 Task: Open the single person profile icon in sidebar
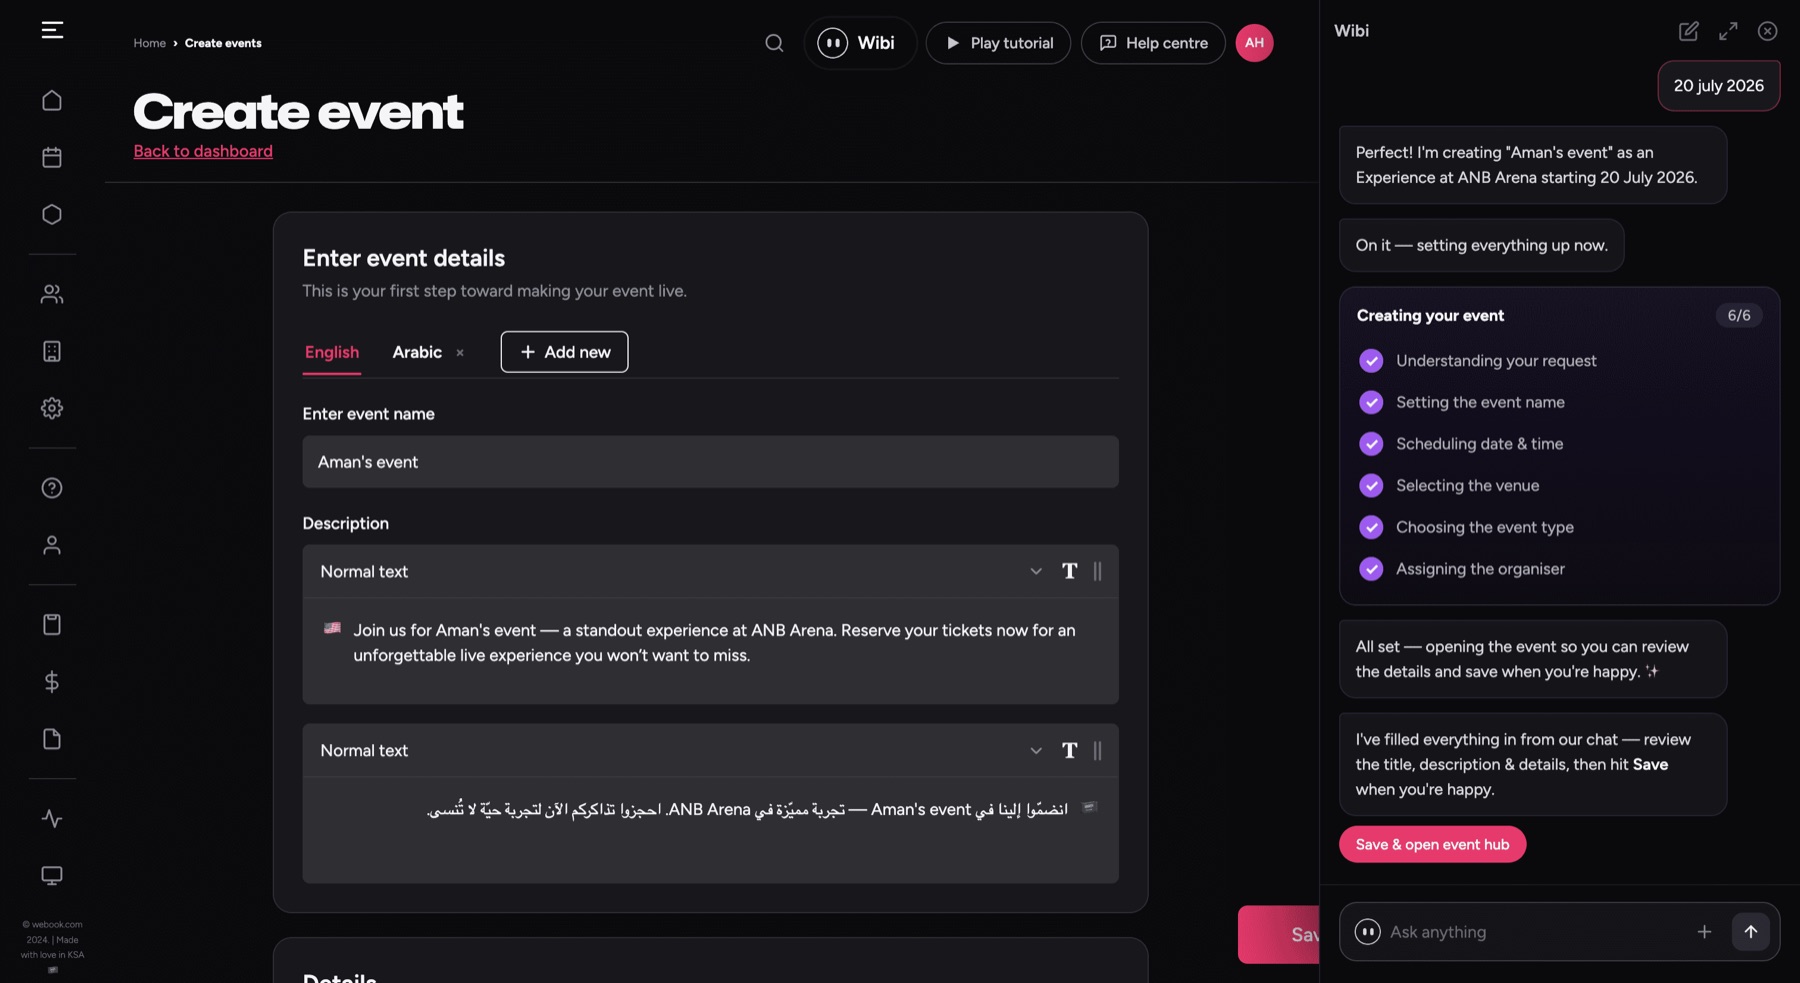pyautogui.click(x=52, y=544)
